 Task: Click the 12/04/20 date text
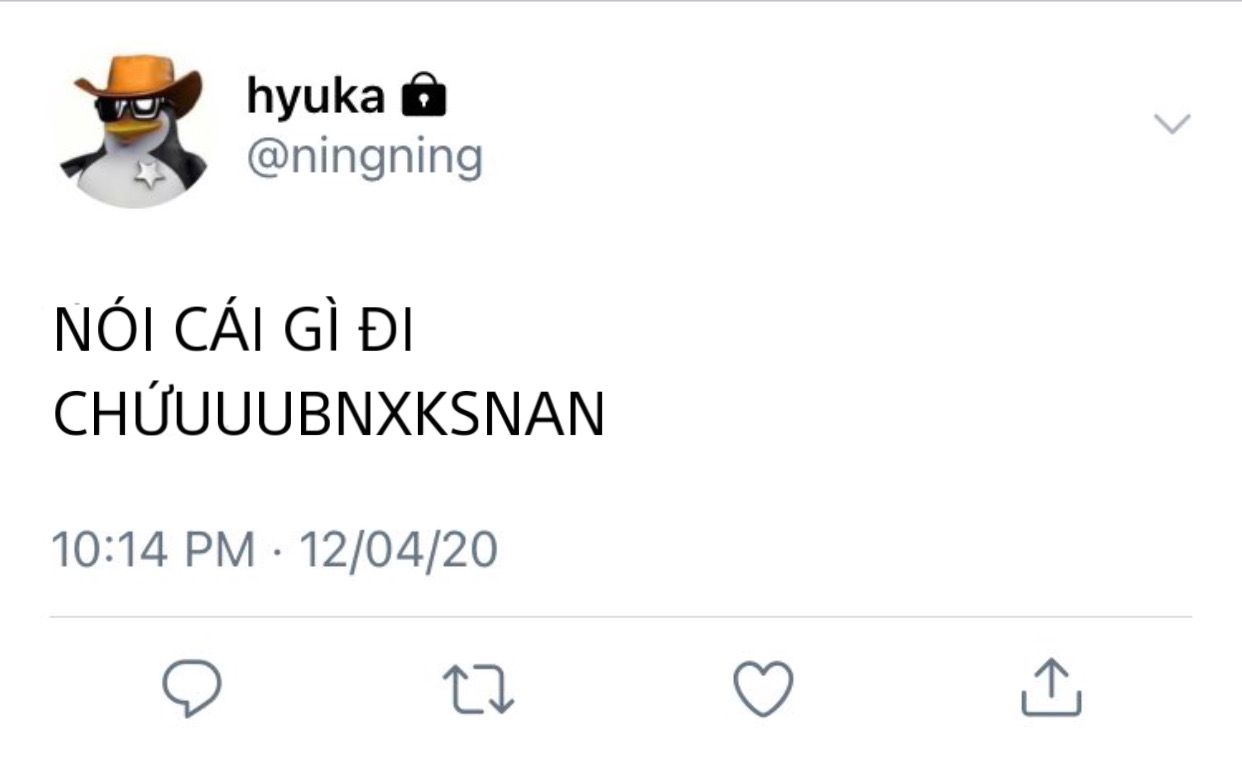399,549
